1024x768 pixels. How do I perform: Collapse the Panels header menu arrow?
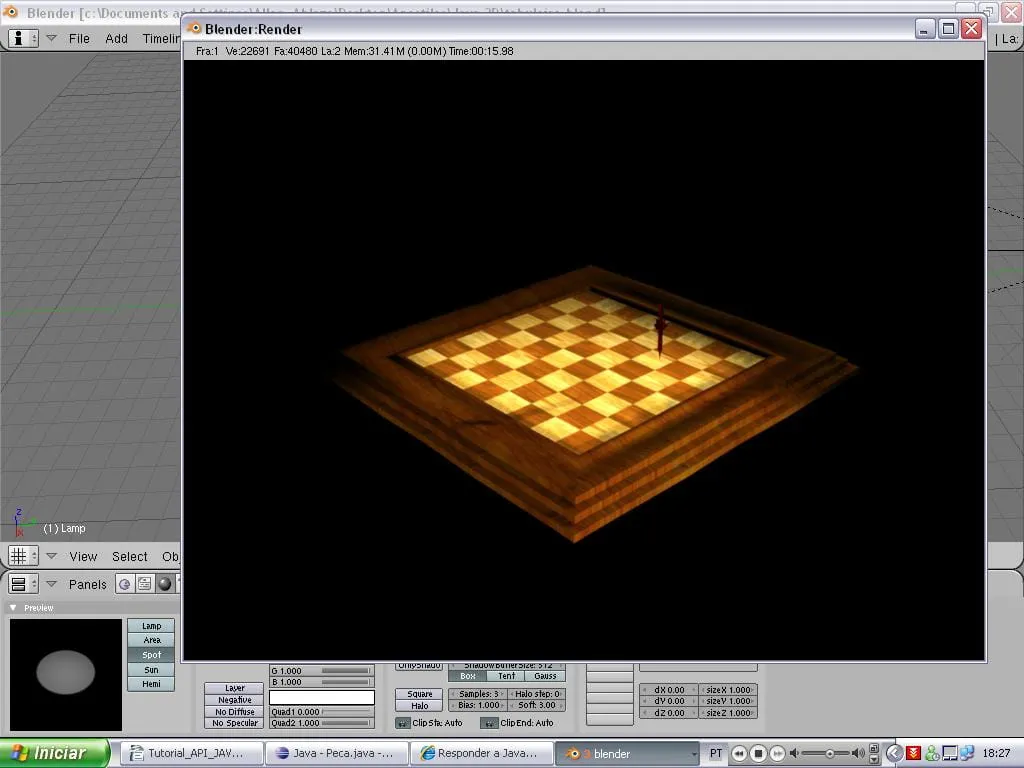[x=52, y=584]
